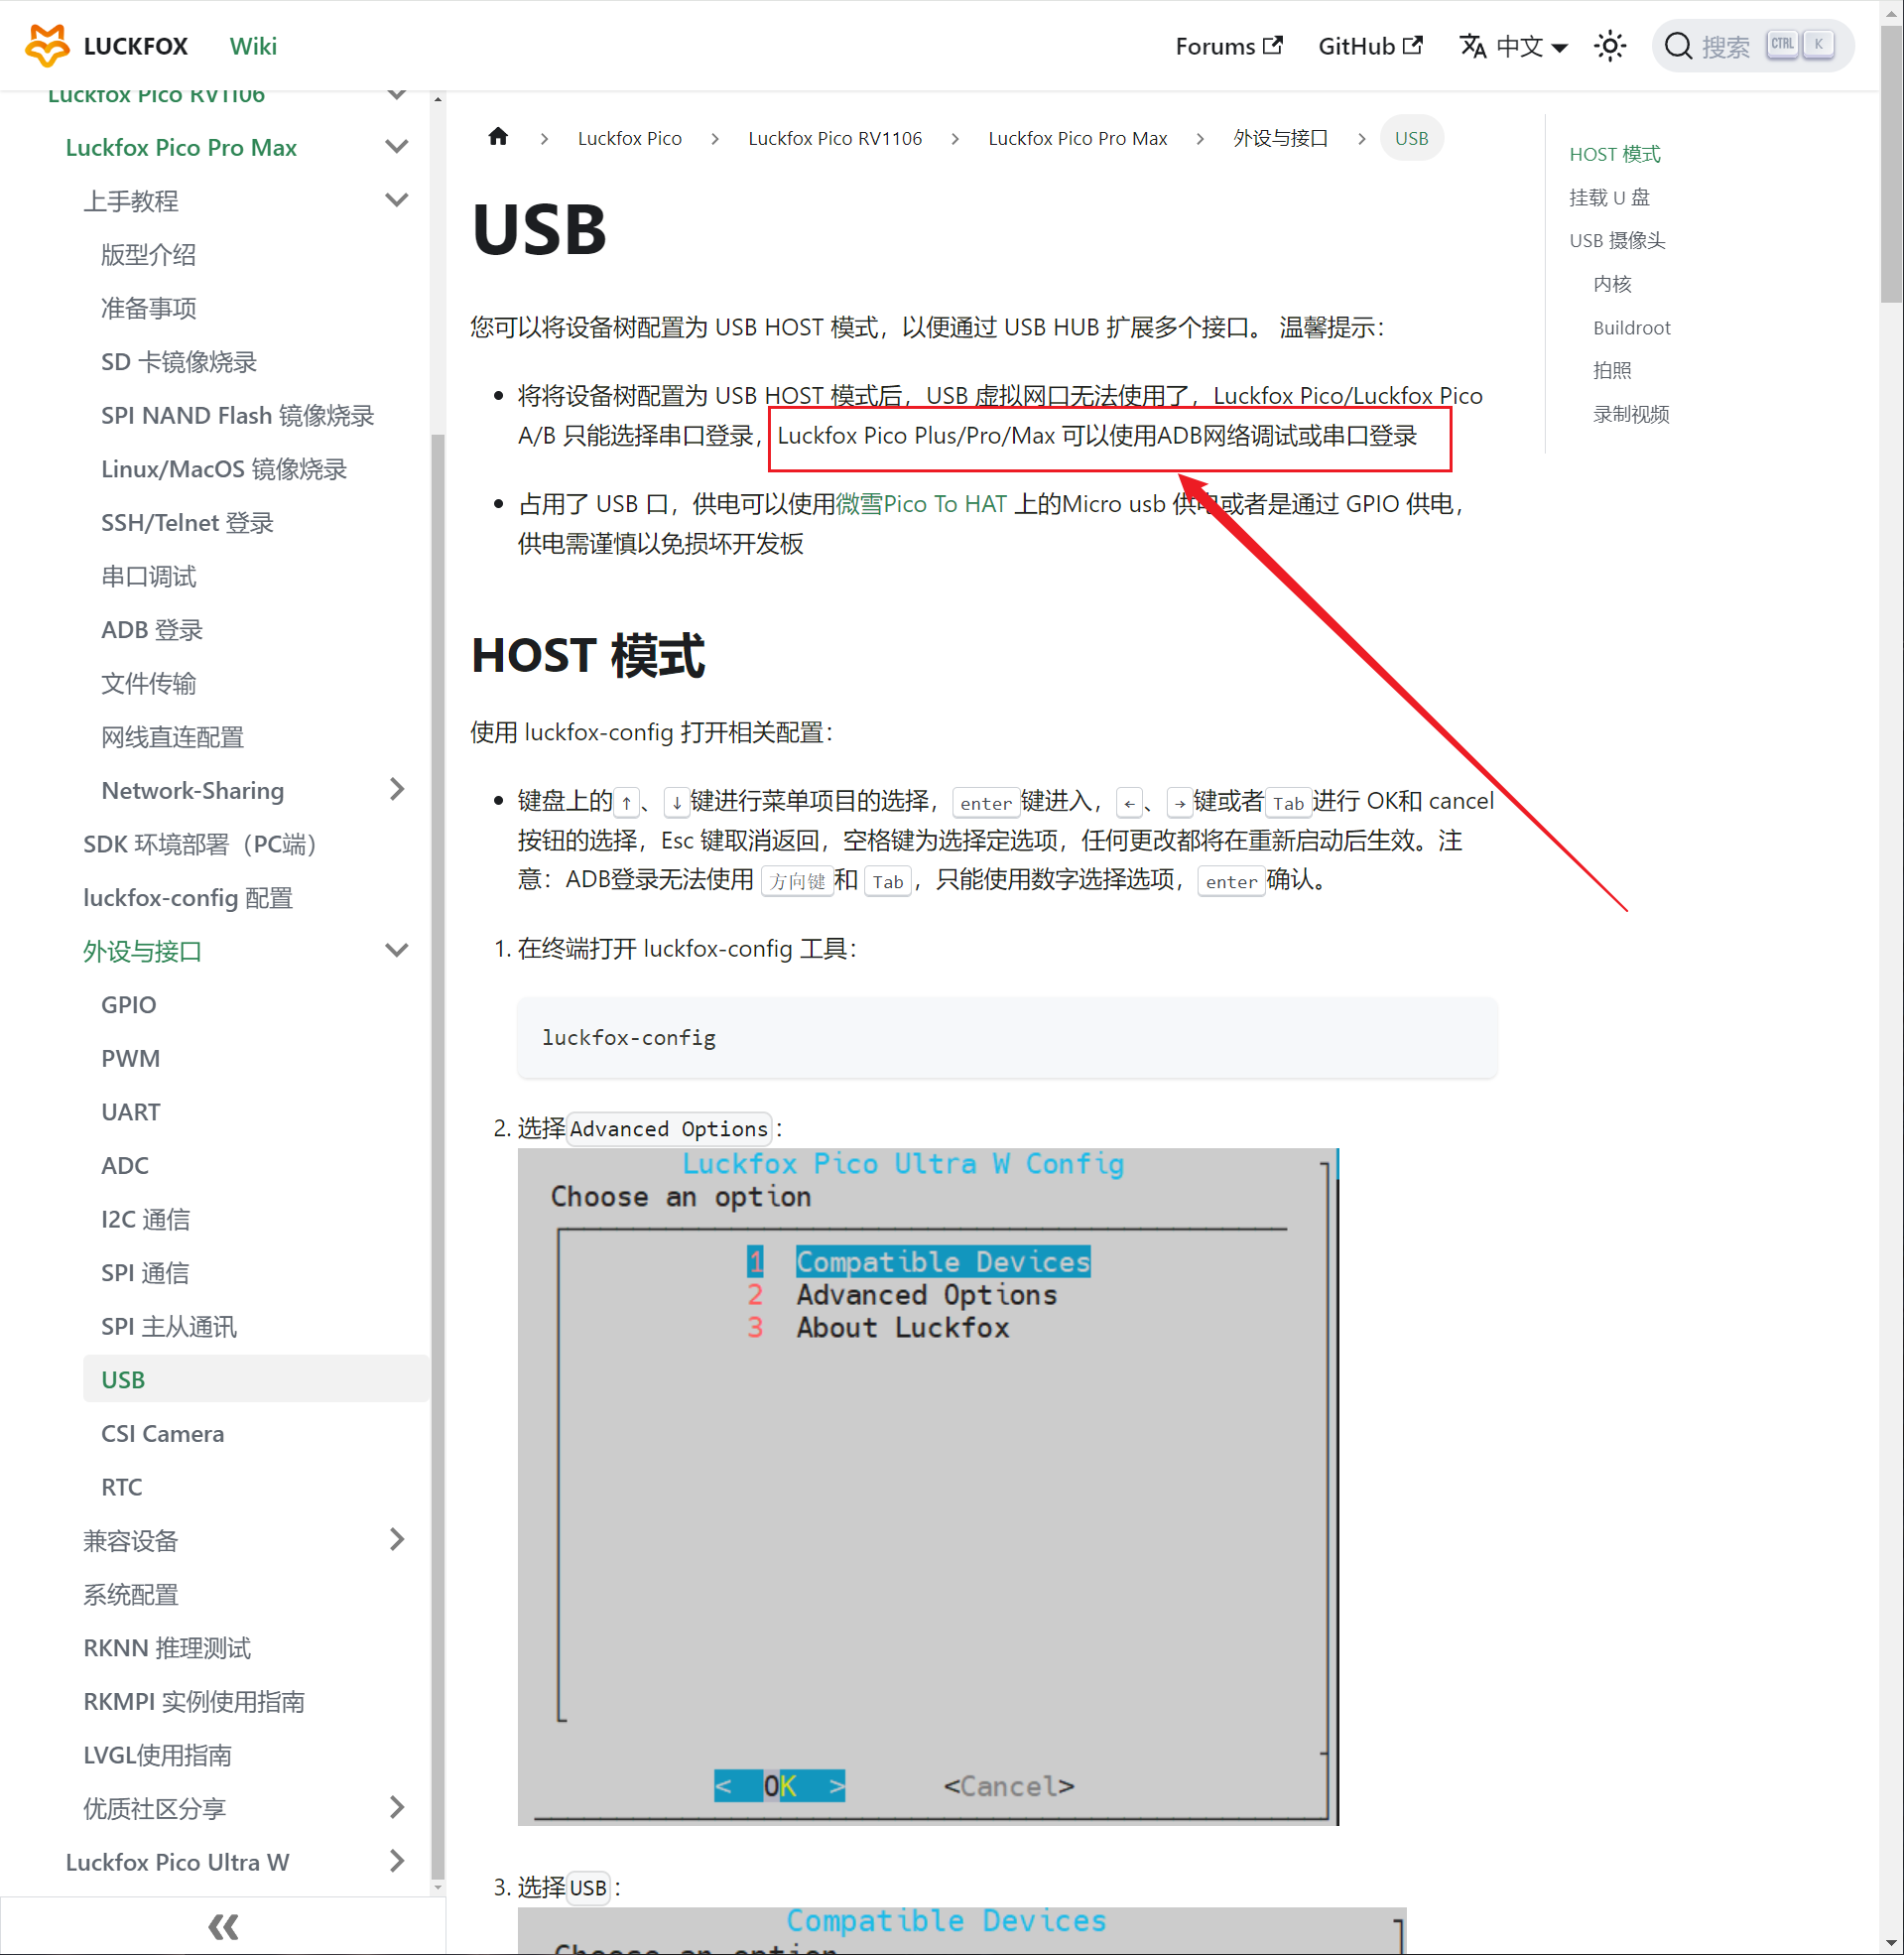
Task: Open SD 卡镜像烧录 page
Action: coord(179,361)
